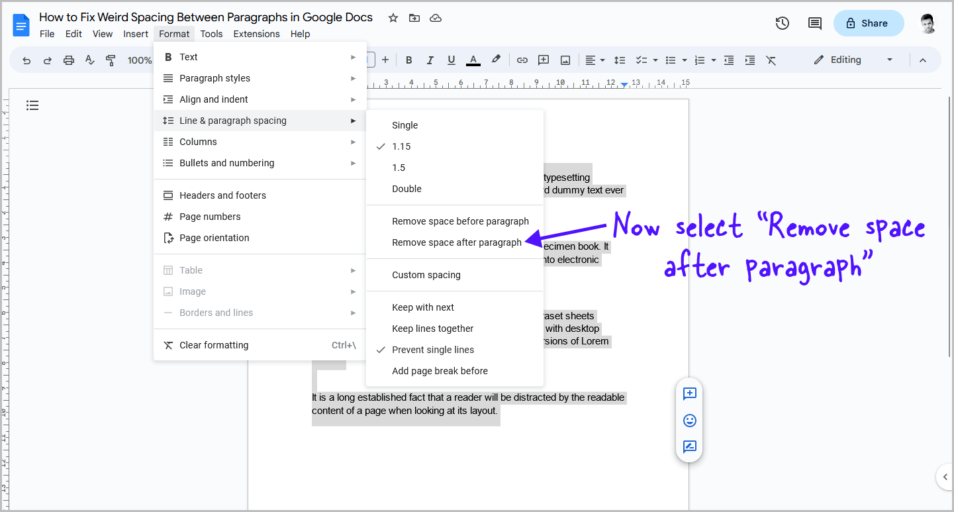Choose Page orientation in Format menu
954x512 pixels.
click(x=260, y=238)
